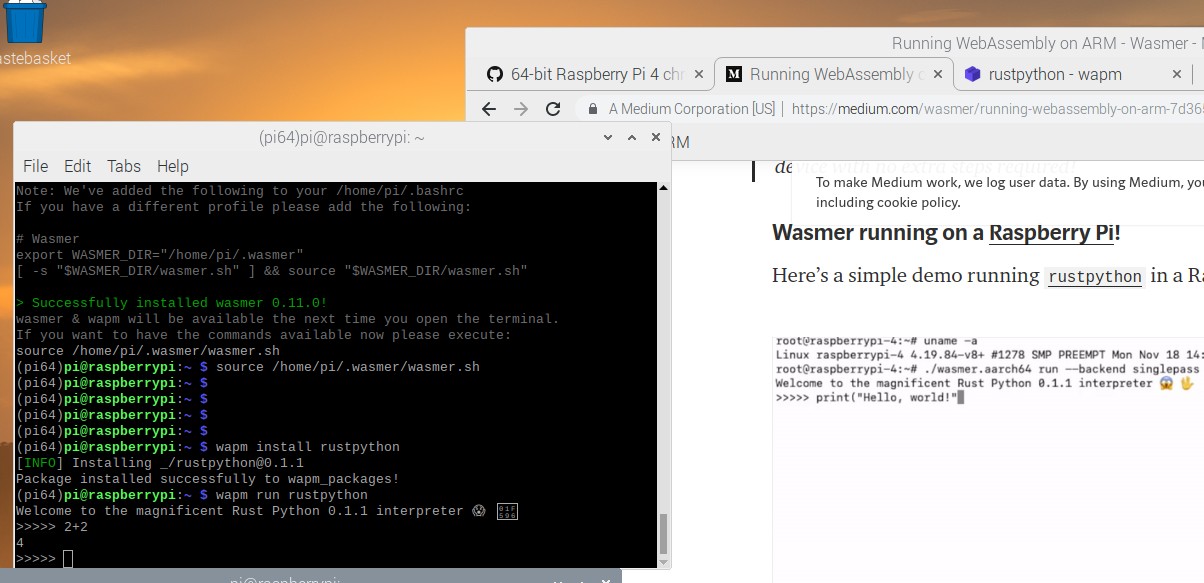The image size is (1204, 583).
Task: Go forward in the browser
Action: (x=521, y=109)
